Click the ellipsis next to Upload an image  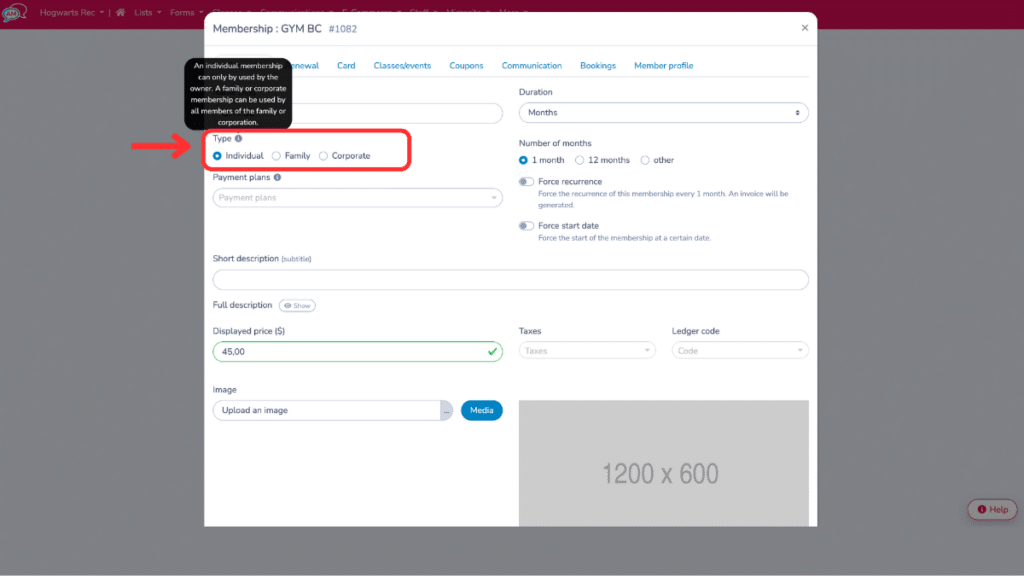click(447, 410)
